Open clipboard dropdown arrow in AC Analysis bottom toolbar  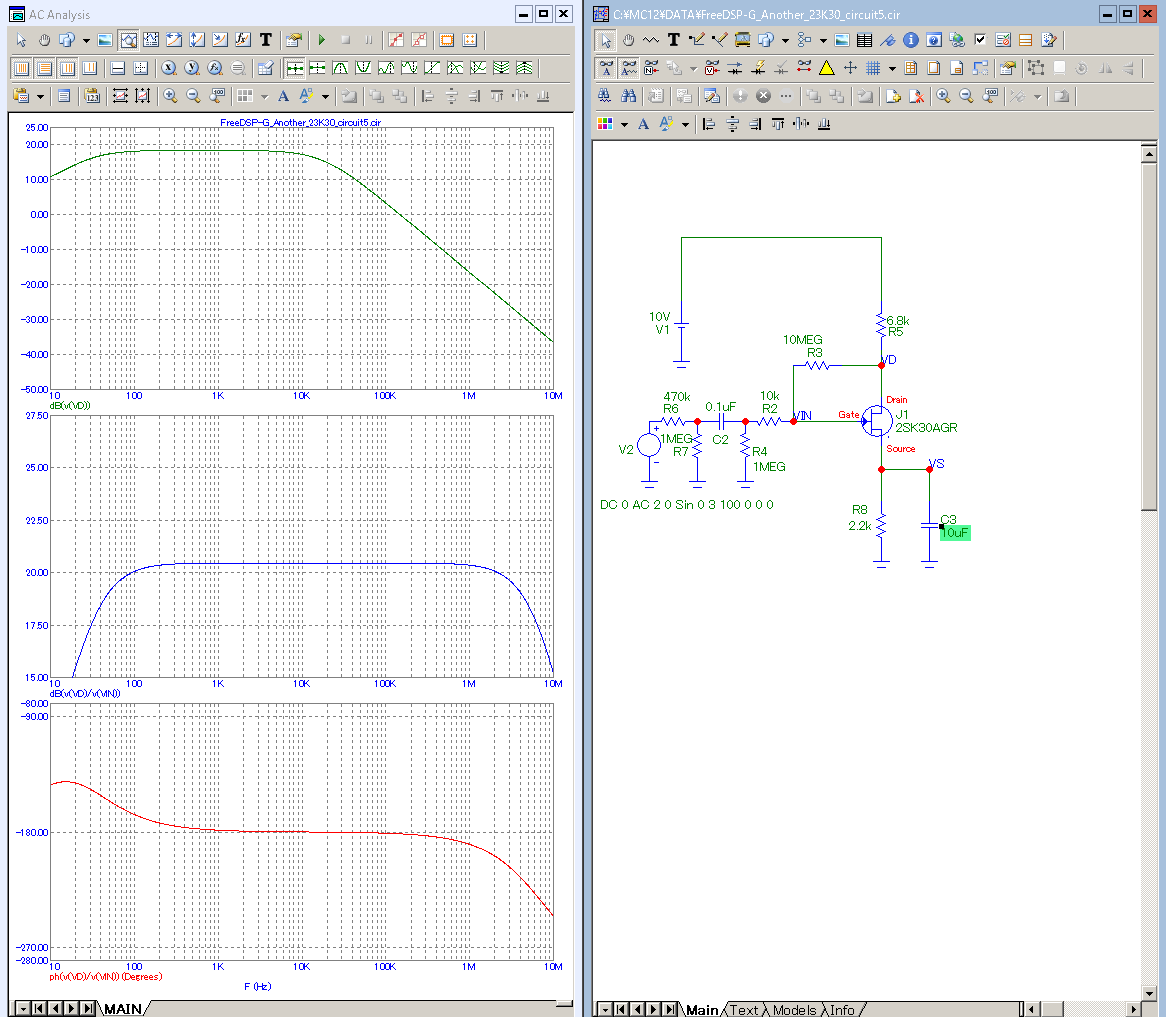[x=40, y=96]
